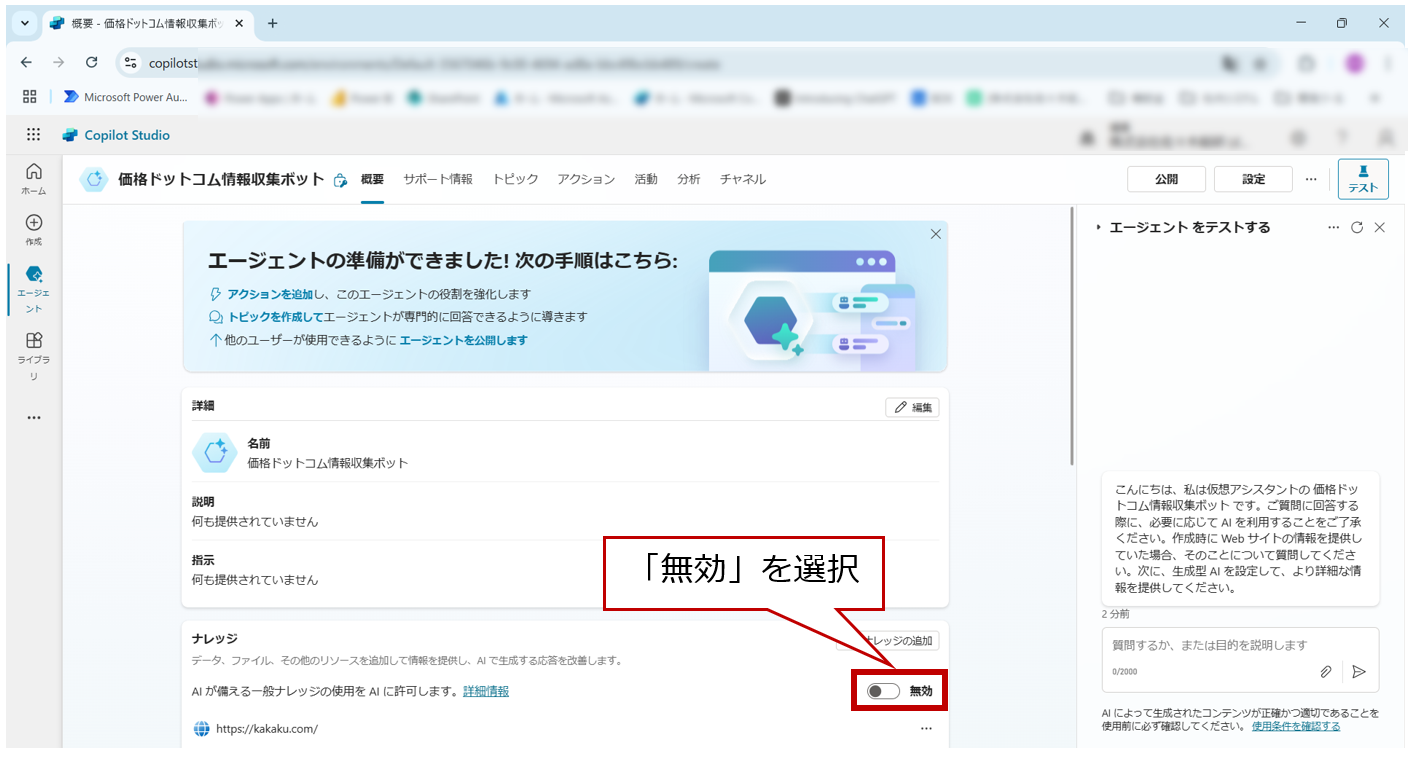The image size is (1412, 779).
Task: Click the globe icon next to kakaku.com
Action: (x=201, y=729)
